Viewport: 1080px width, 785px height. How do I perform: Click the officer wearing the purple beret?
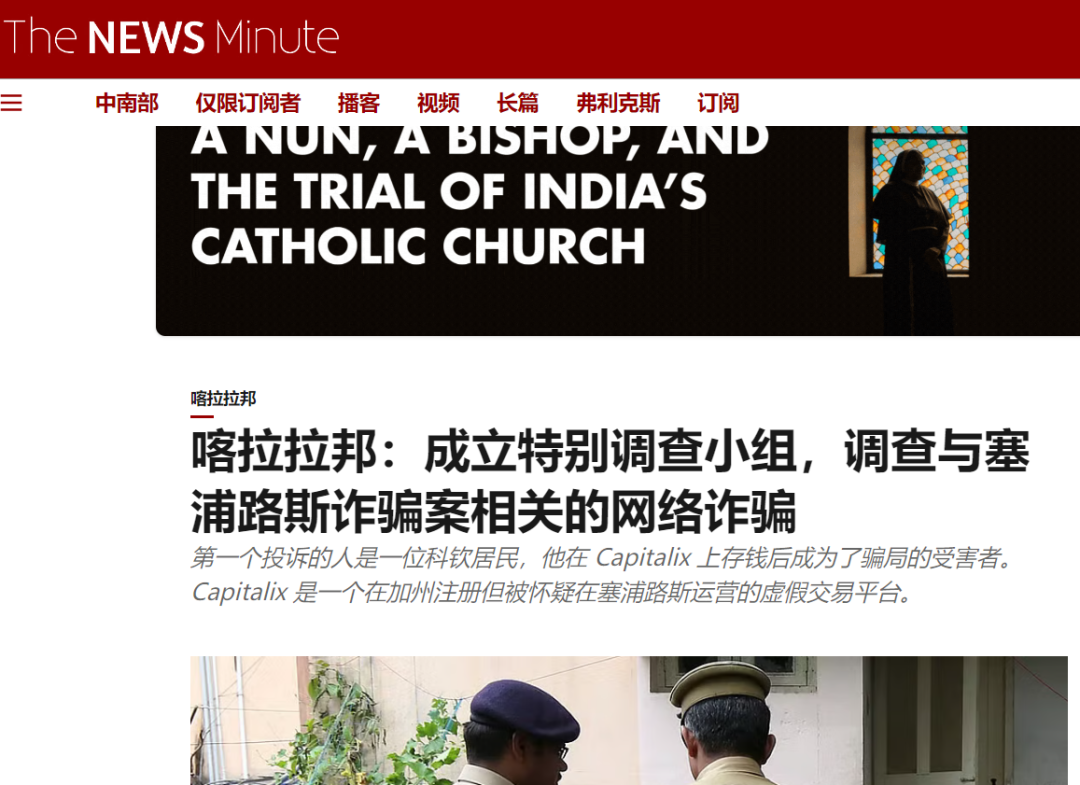click(x=520, y=733)
